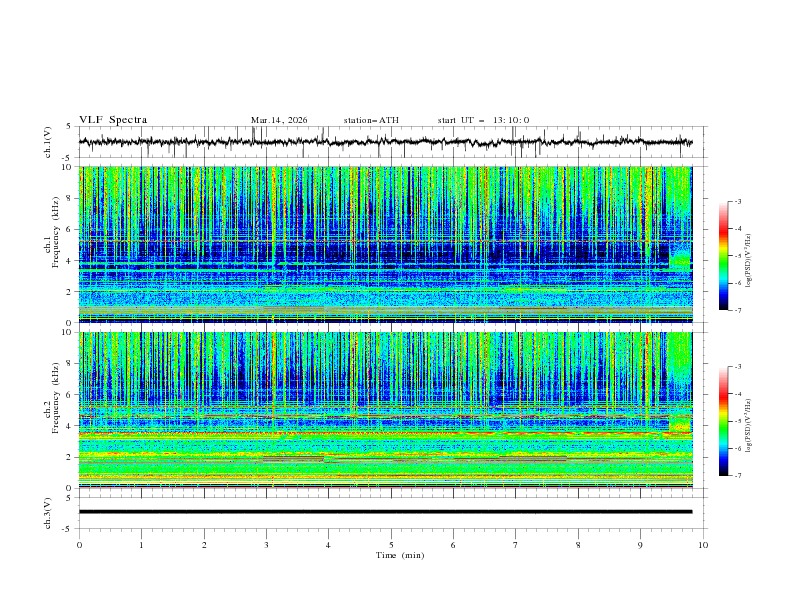The image size is (792, 612).
Task: Click the "-3" tick on upper color bar
Action: tap(737, 201)
